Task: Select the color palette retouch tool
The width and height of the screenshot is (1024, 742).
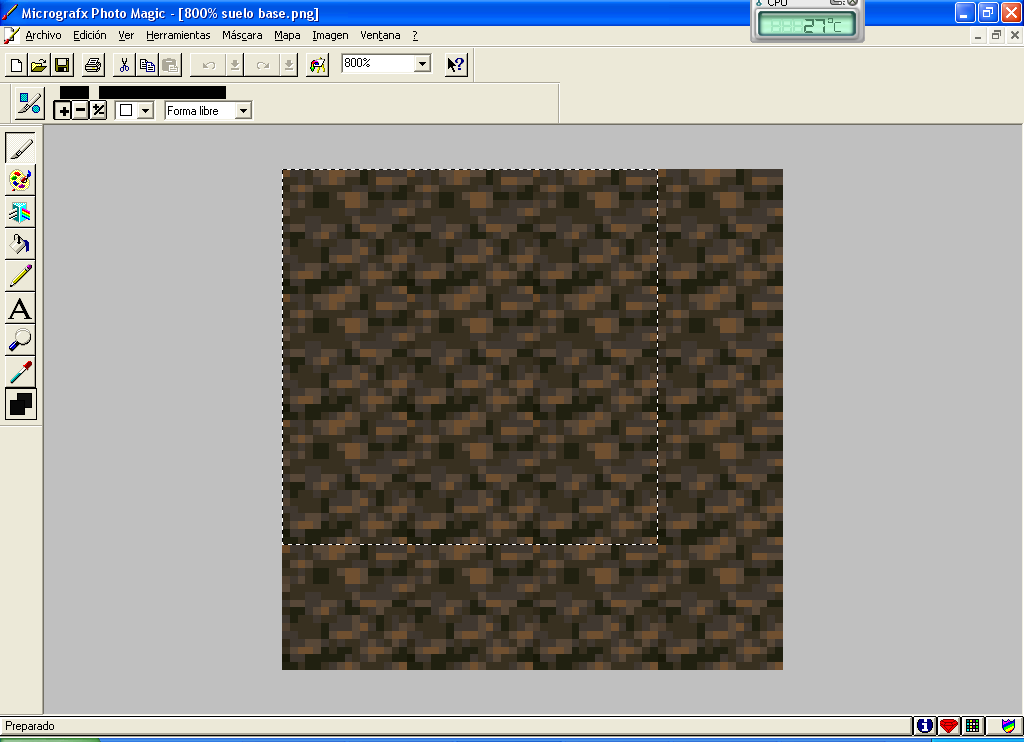Action: pos(21,180)
